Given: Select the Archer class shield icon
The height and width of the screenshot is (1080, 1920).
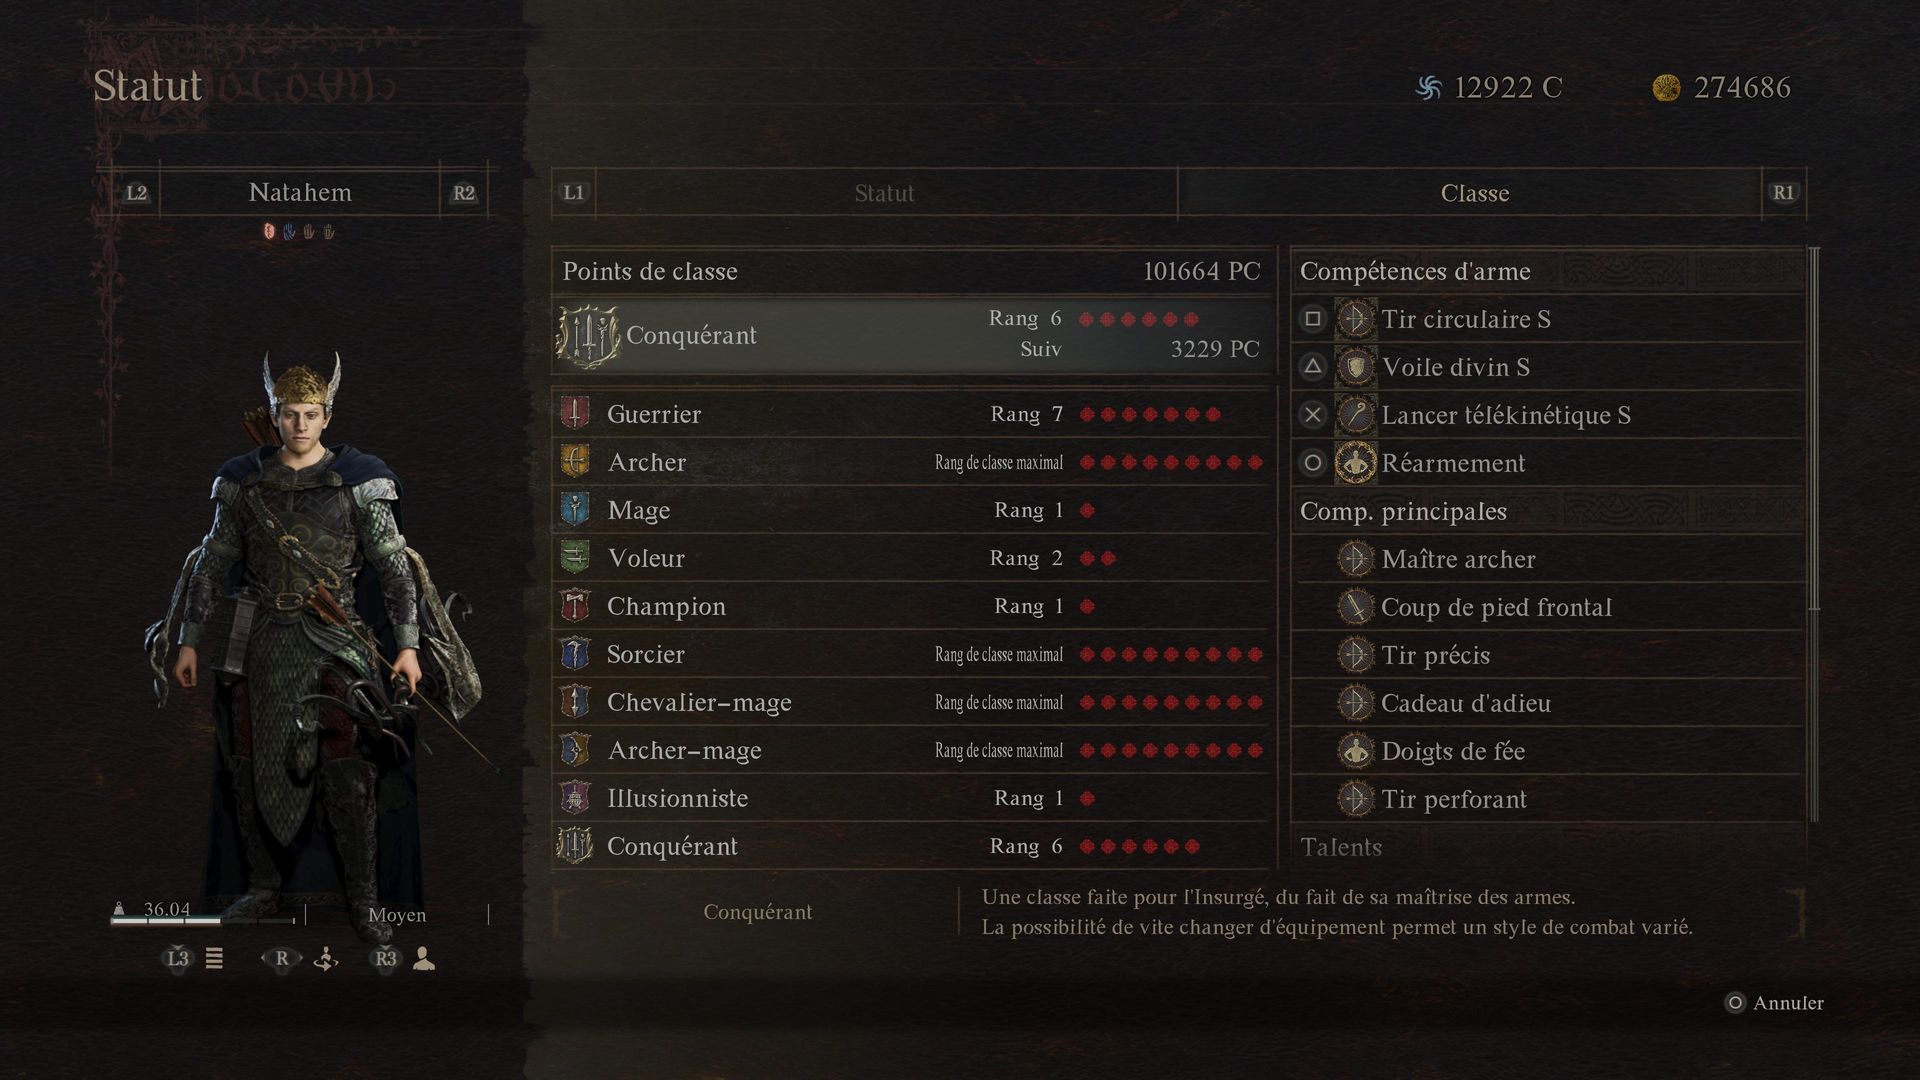Looking at the screenshot, I should [x=574, y=462].
